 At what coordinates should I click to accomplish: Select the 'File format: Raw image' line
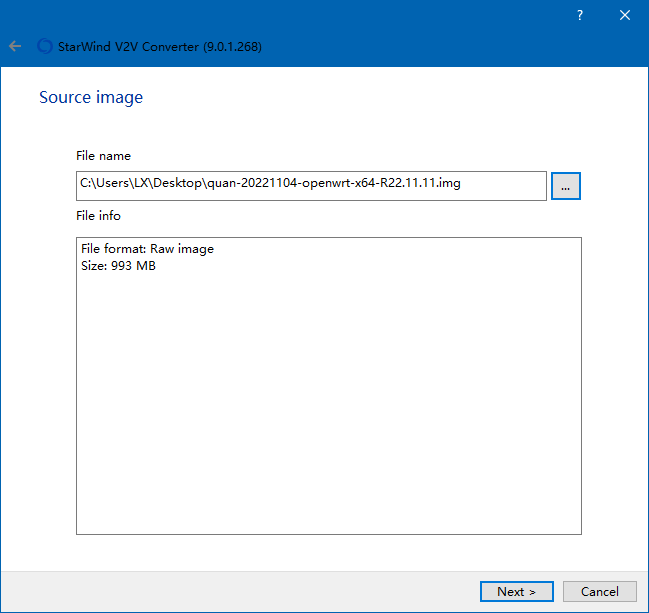click(x=147, y=249)
